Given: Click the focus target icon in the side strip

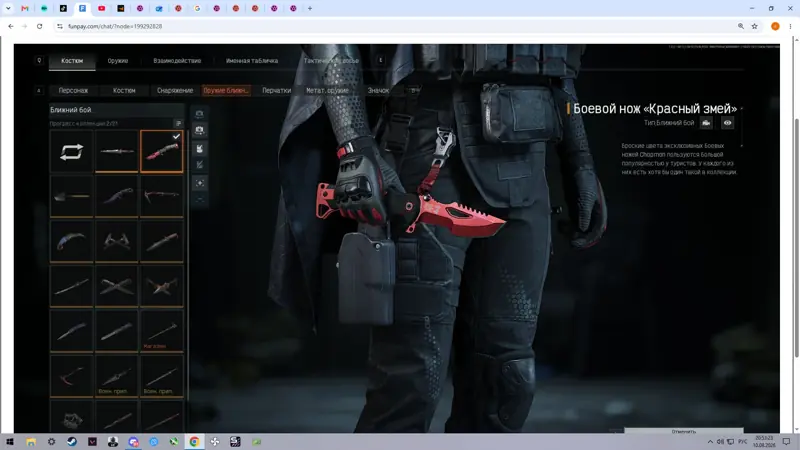Looking at the screenshot, I should 199,183.
